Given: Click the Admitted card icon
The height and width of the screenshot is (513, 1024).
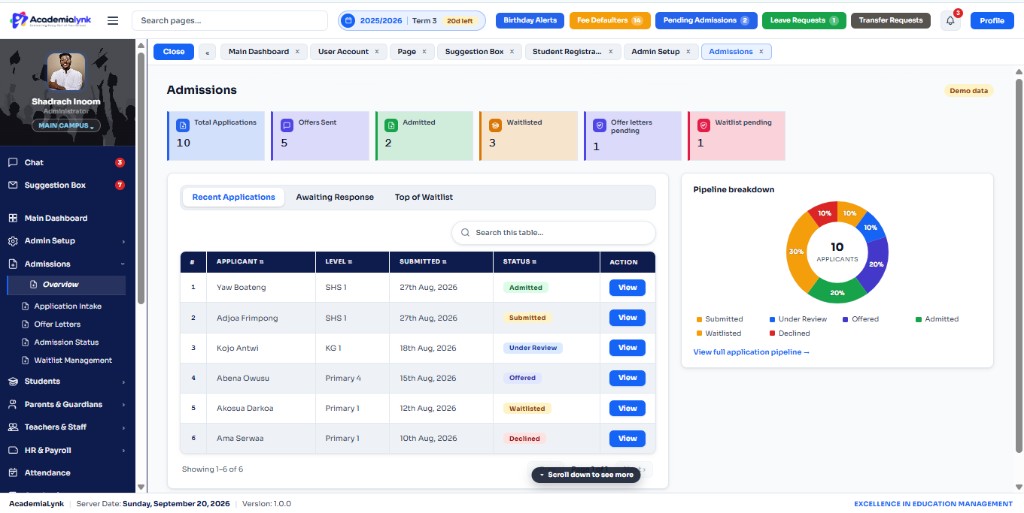Looking at the screenshot, I should [x=391, y=125].
